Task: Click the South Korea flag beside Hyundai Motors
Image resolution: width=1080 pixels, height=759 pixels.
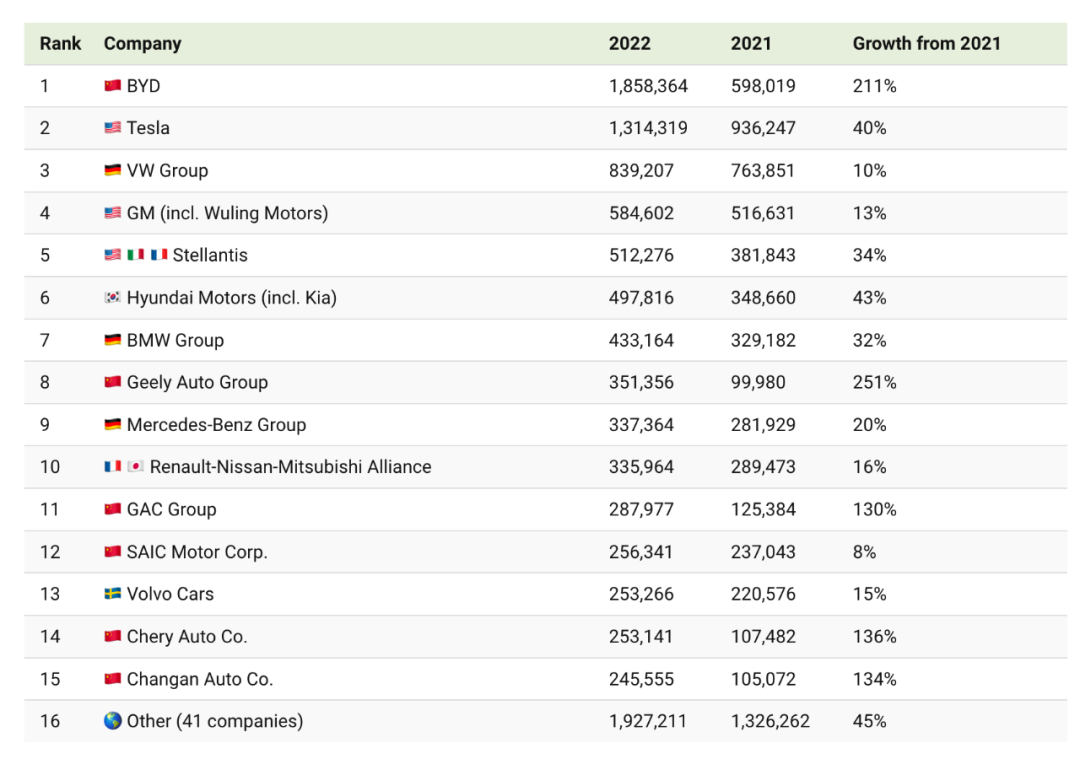Action: click(x=113, y=298)
